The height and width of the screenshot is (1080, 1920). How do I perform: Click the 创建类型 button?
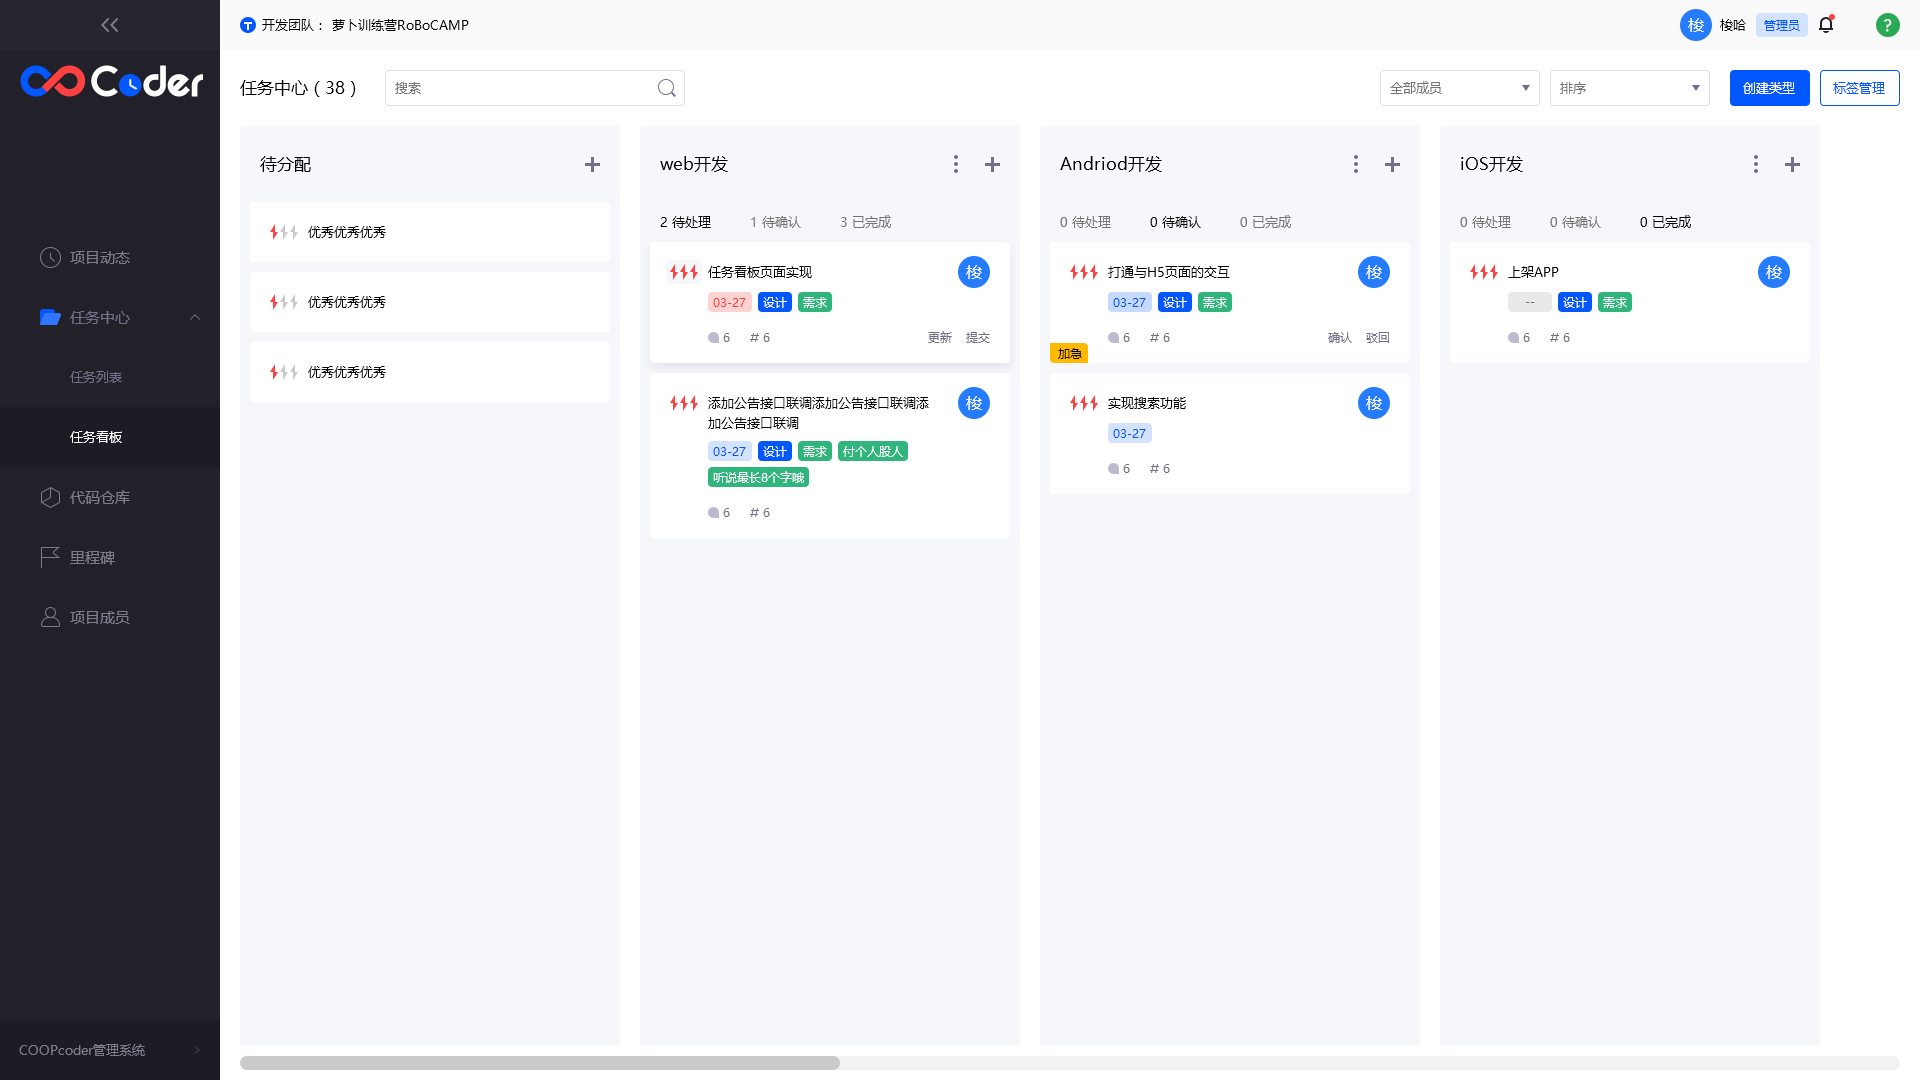coord(1769,88)
